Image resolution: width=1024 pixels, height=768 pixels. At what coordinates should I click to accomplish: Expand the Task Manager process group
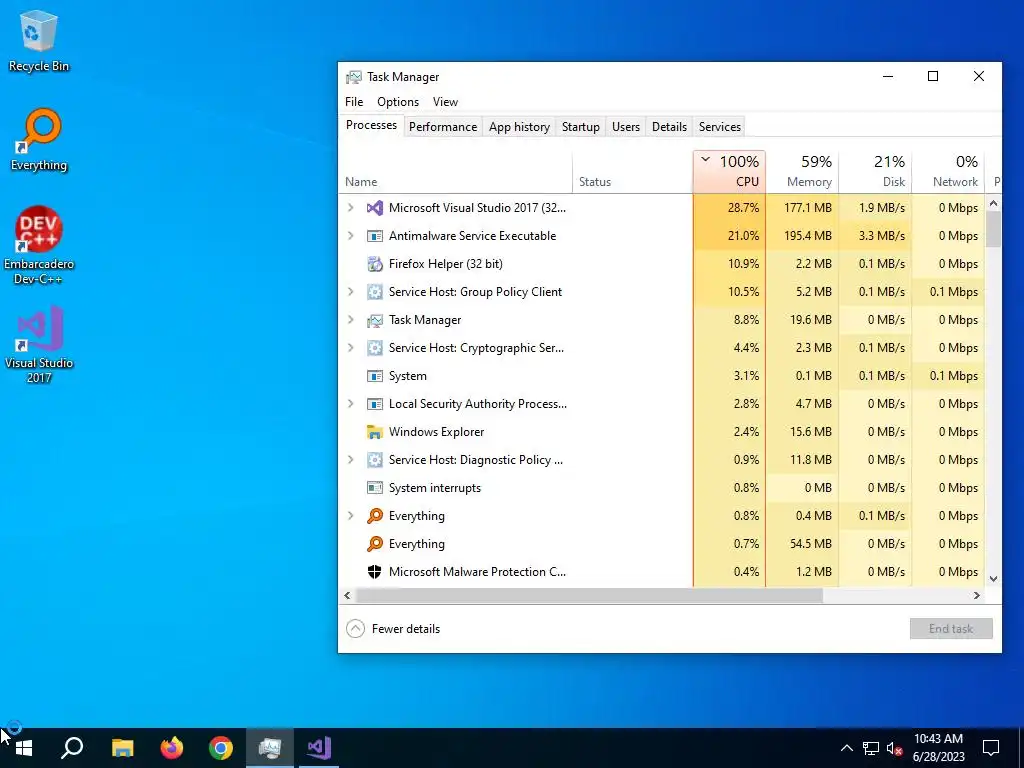[351, 320]
